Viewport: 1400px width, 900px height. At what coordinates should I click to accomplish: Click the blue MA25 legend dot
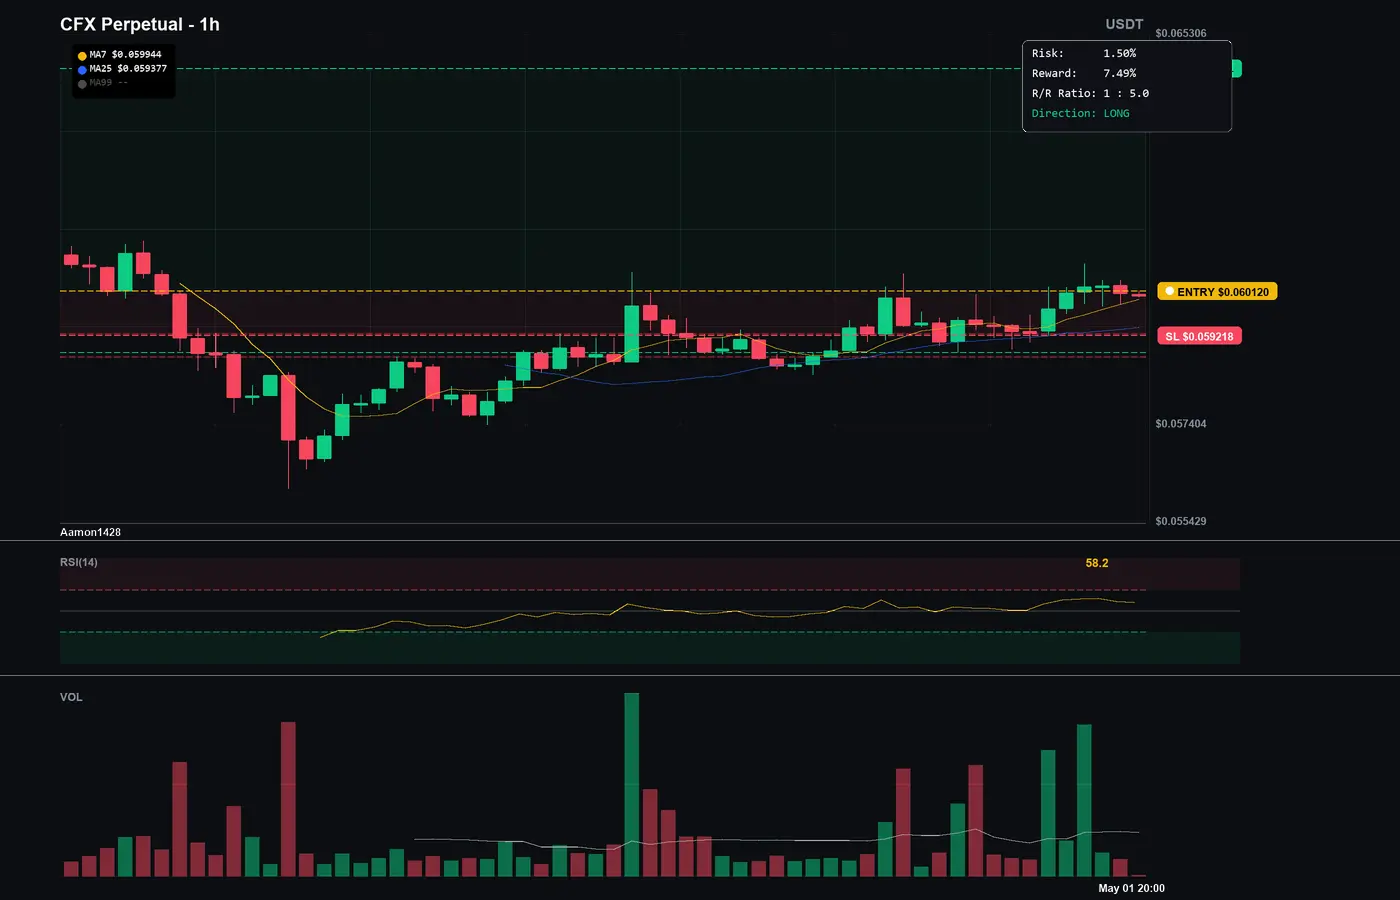82,70
